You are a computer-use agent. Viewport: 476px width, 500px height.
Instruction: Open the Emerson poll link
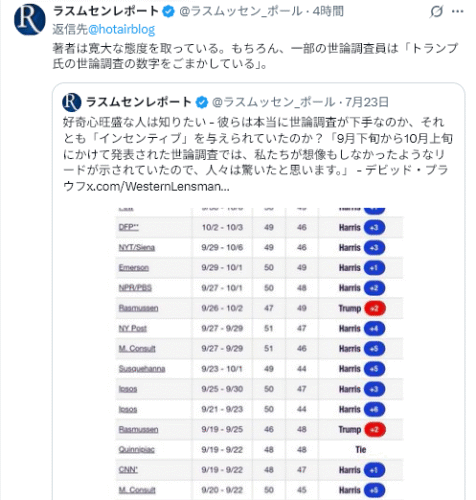coord(134,268)
